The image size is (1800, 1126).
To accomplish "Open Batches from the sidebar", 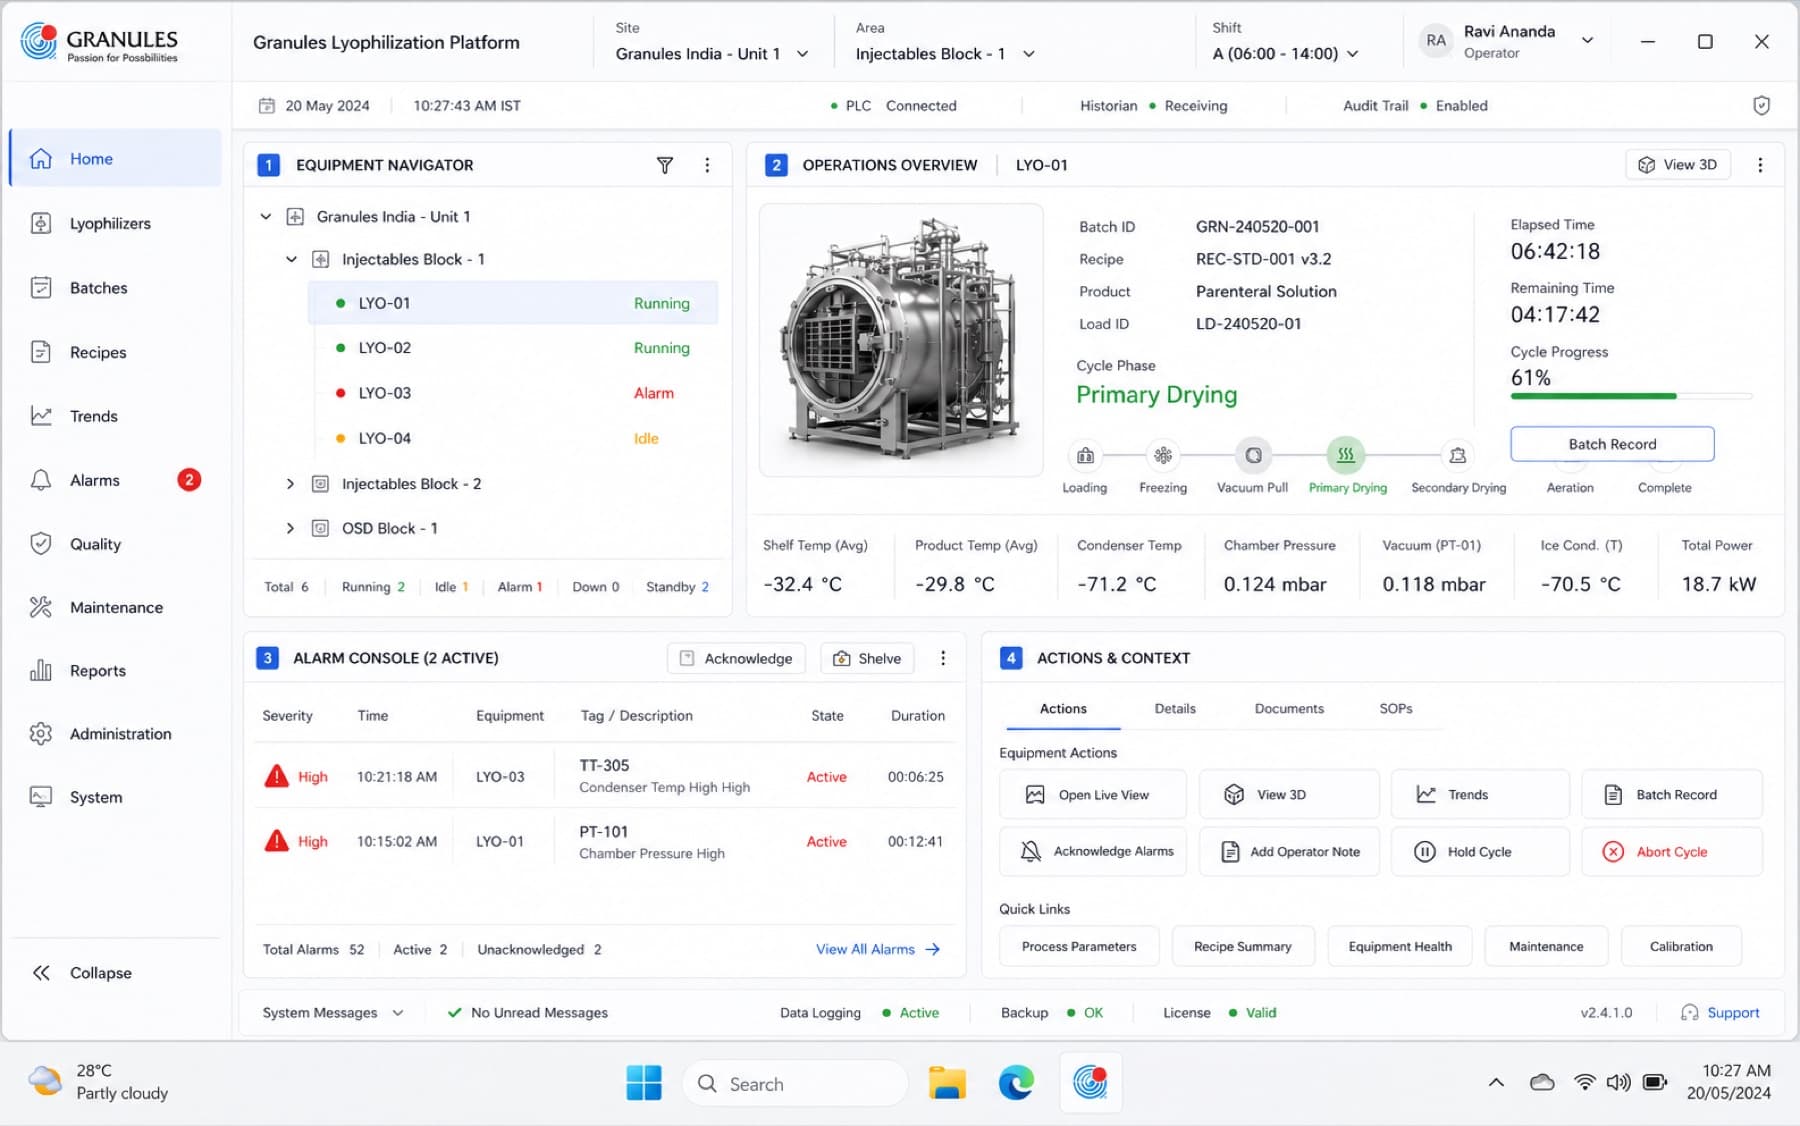I will coord(114,288).
